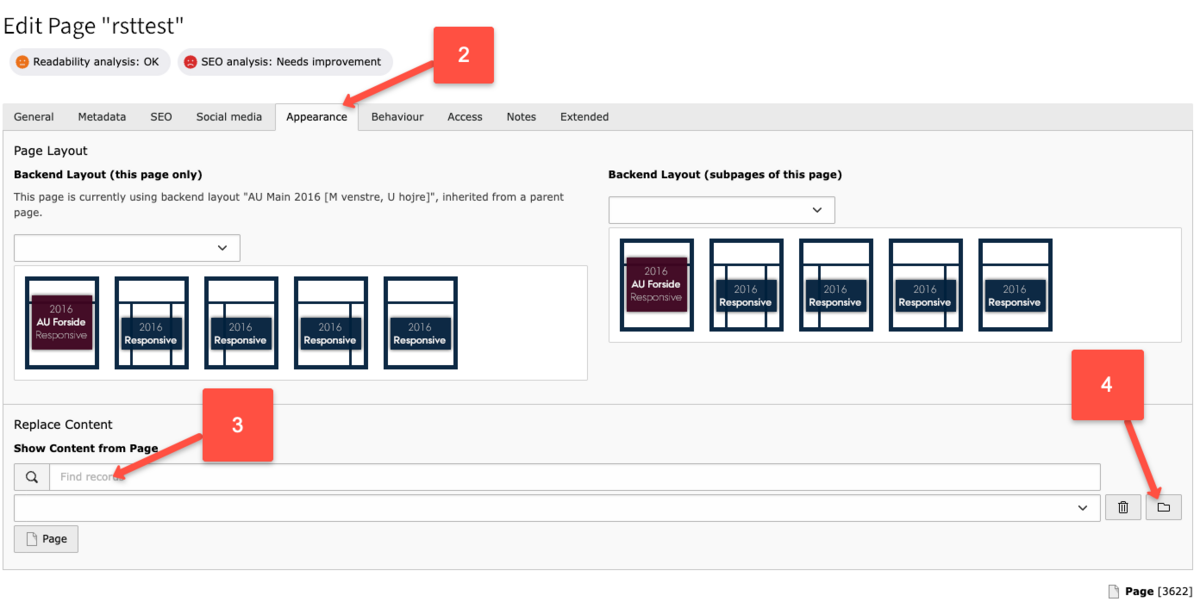
Task: Open Backend Layout (this page only) dropdown
Action: tap(127, 248)
